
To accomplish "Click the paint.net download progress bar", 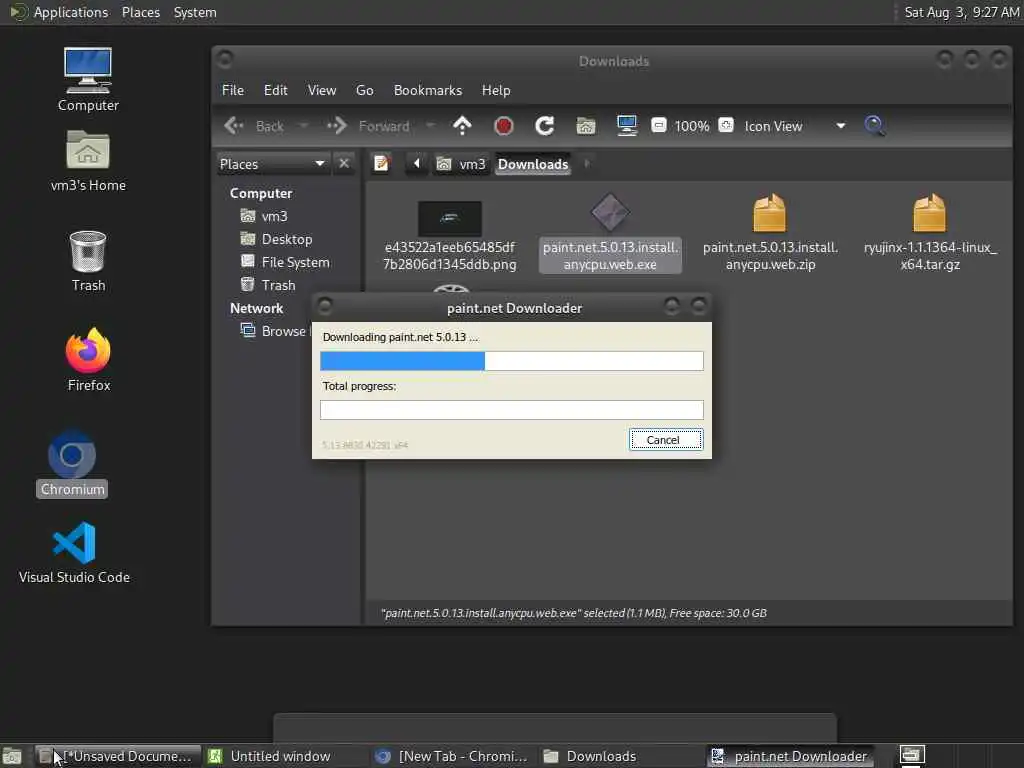I will [511, 360].
